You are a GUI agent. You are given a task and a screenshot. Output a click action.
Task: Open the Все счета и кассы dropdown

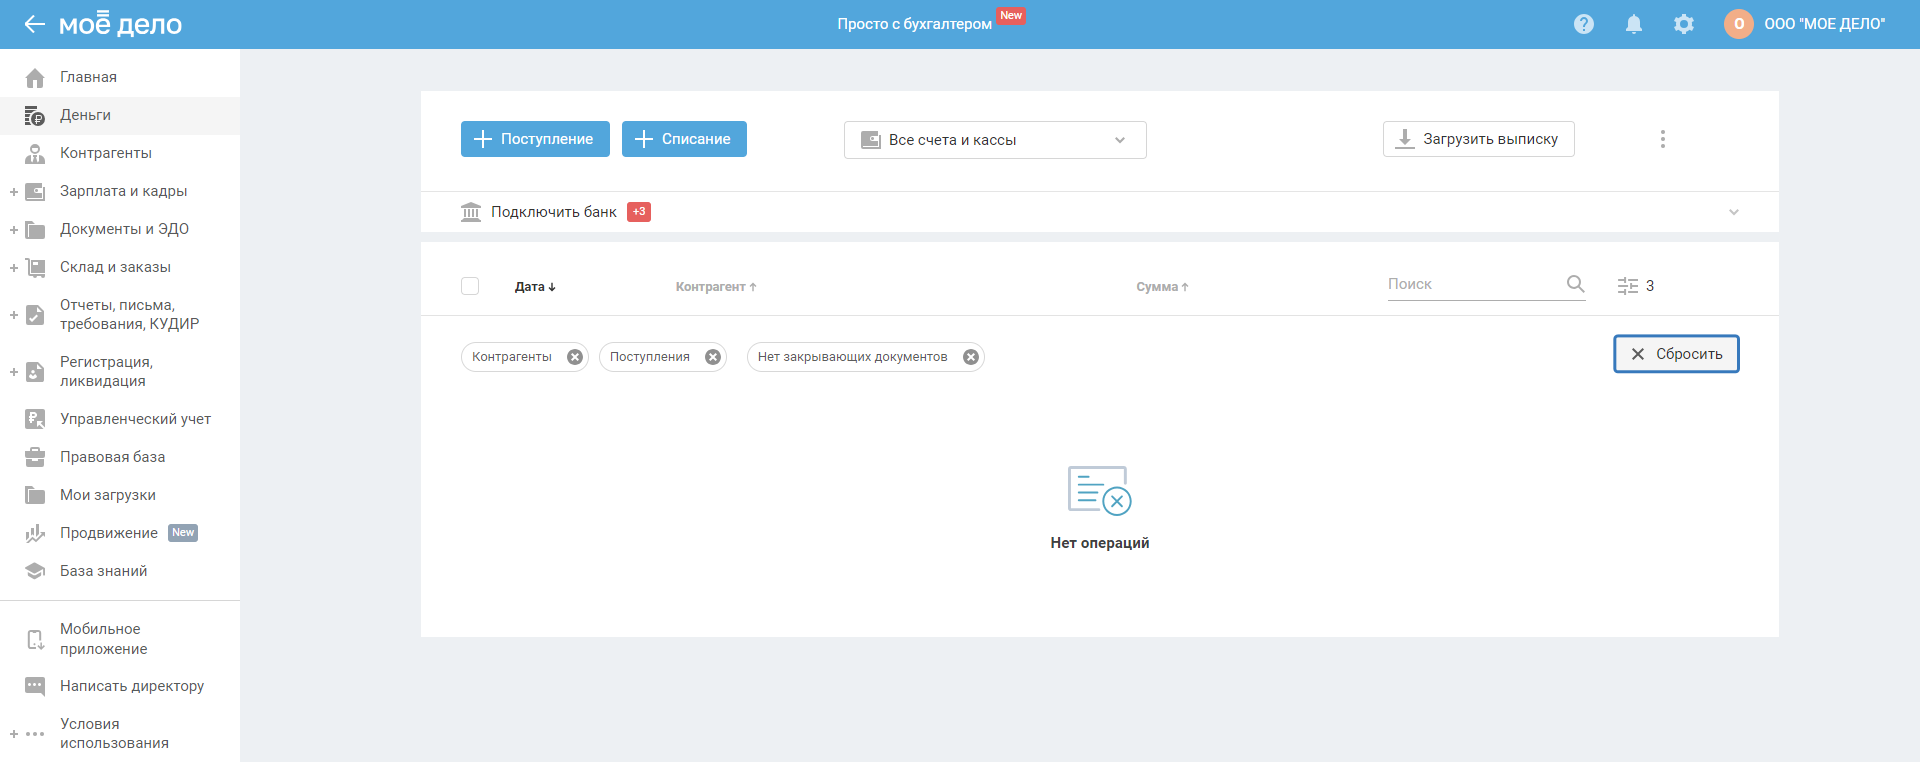995,140
